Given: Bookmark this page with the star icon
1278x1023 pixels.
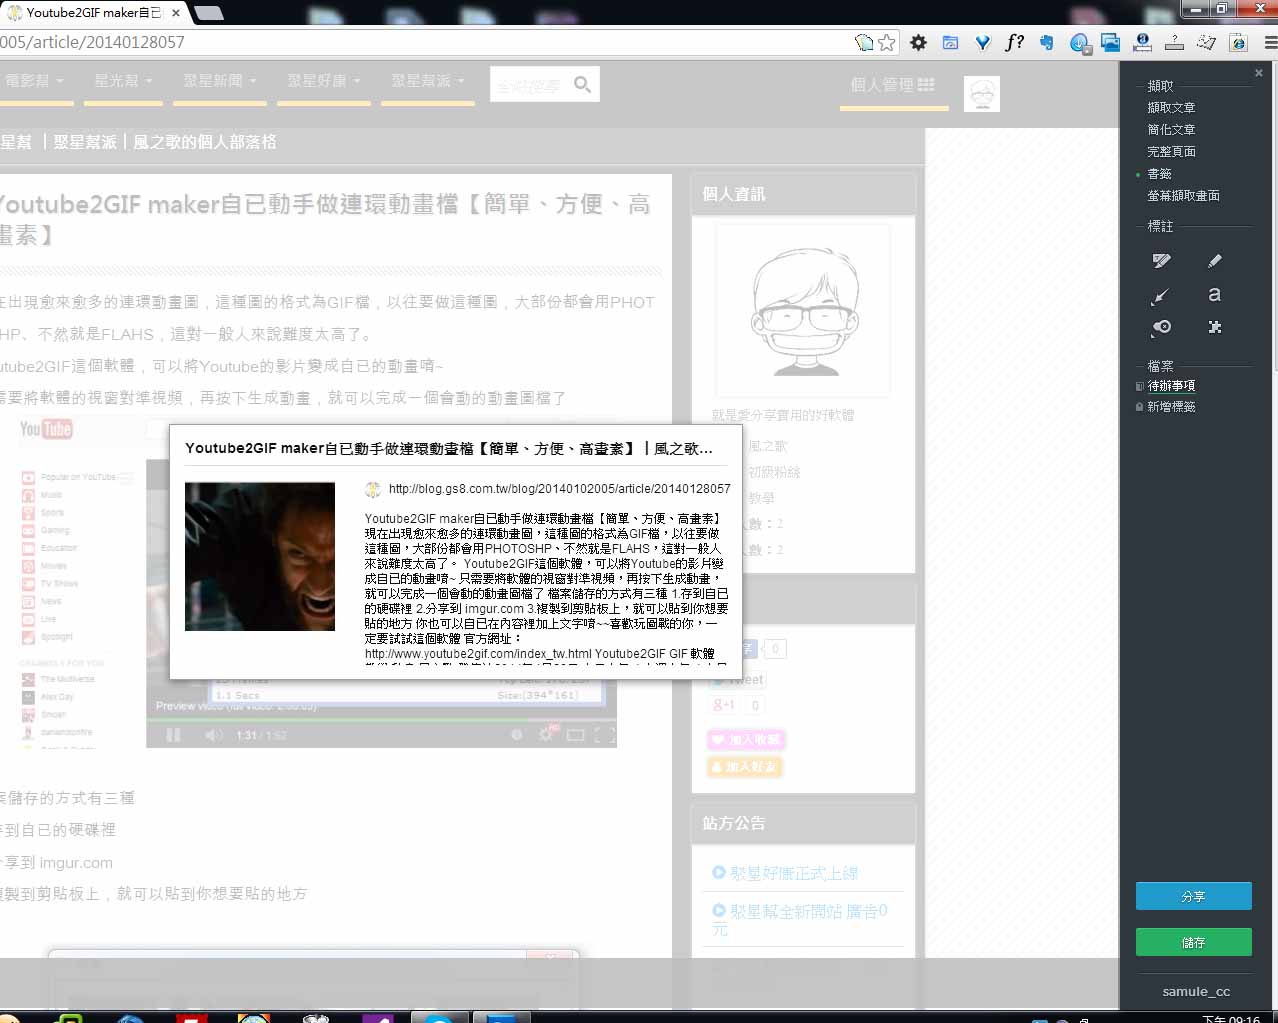Looking at the screenshot, I should pos(887,42).
